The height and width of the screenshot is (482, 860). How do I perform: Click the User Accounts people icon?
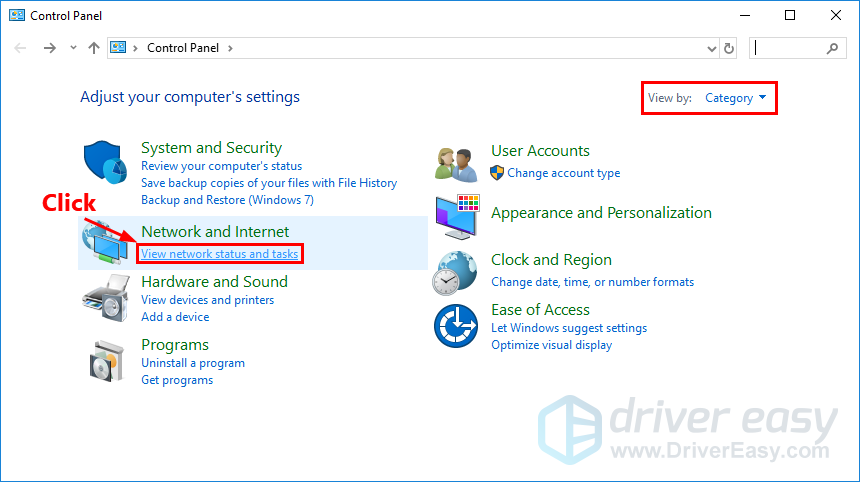tap(458, 162)
